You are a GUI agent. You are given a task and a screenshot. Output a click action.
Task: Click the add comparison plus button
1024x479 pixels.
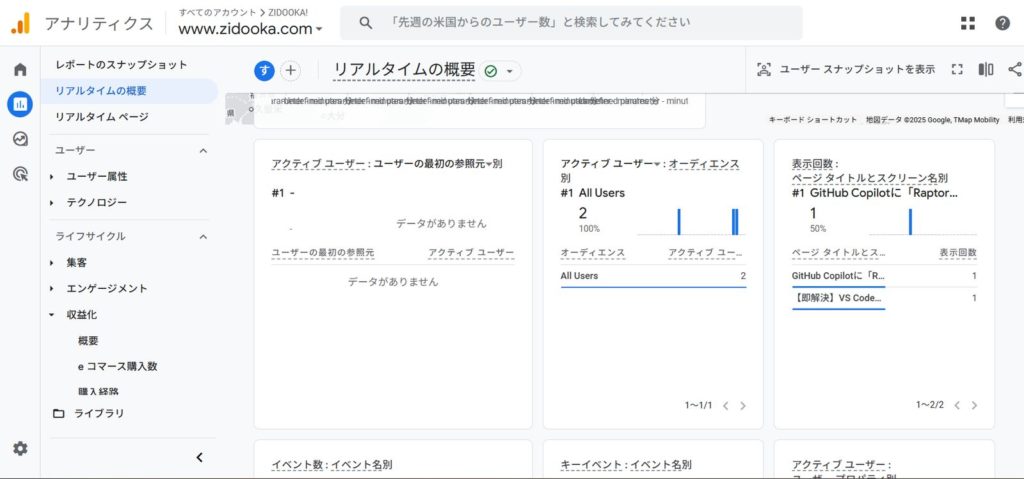(x=290, y=70)
